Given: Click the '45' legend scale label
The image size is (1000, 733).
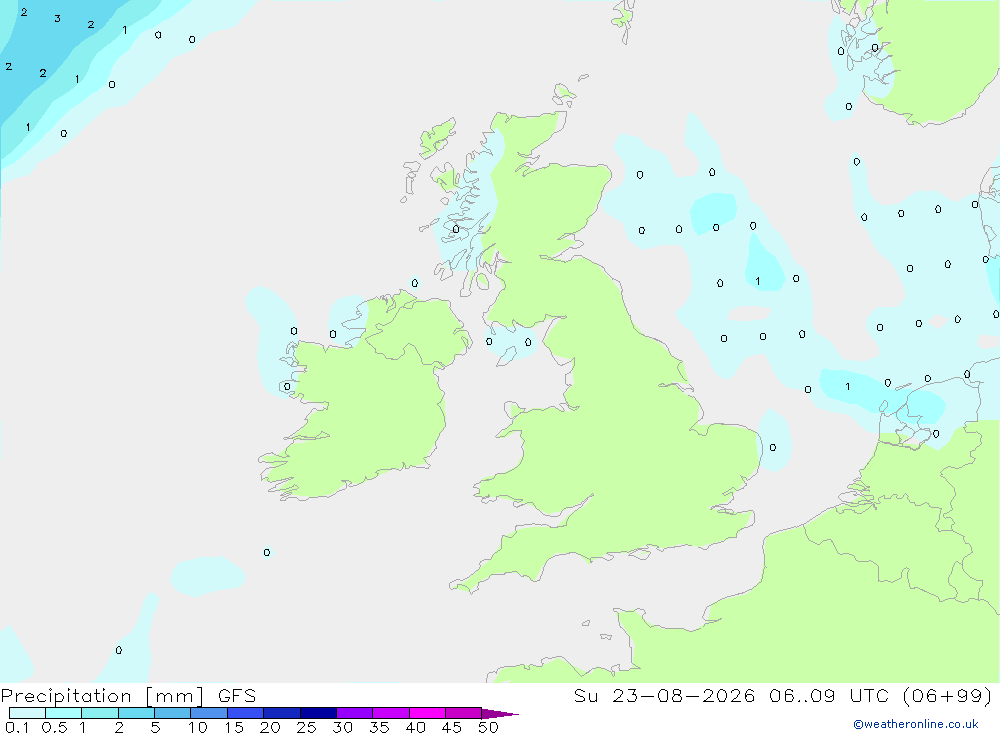Looking at the screenshot, I should pos(452,727).
